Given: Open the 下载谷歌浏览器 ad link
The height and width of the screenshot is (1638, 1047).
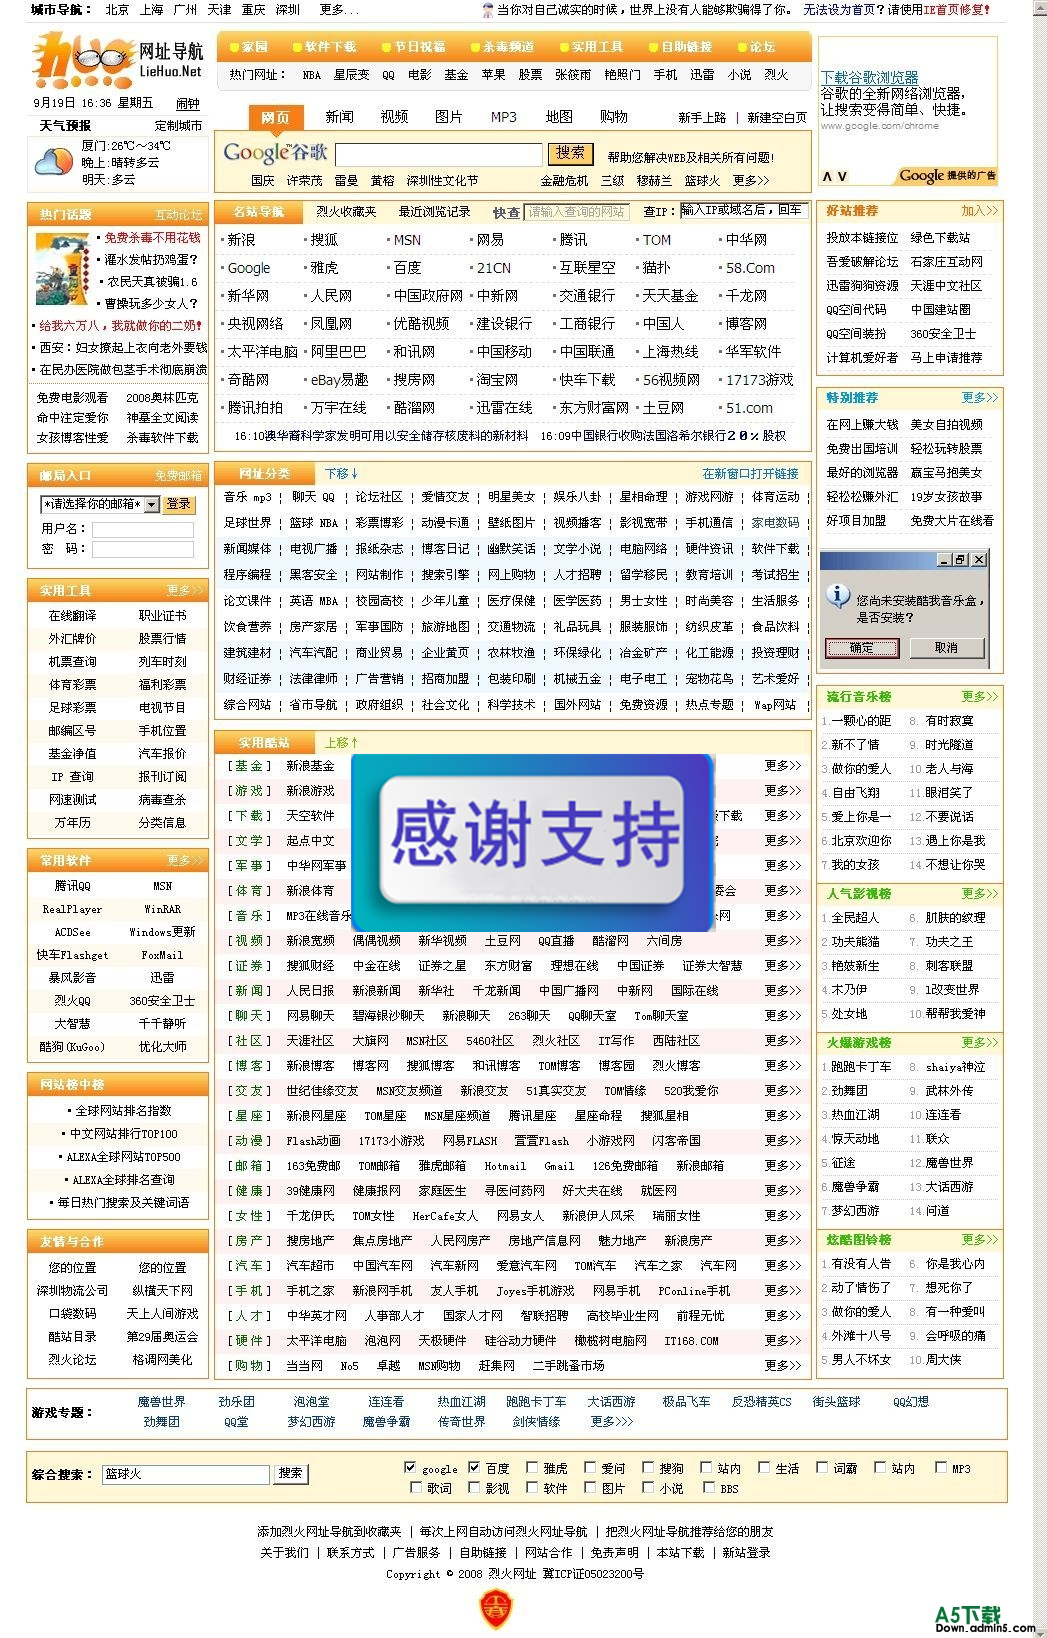Looking at the screenshot, I should 869,77.
